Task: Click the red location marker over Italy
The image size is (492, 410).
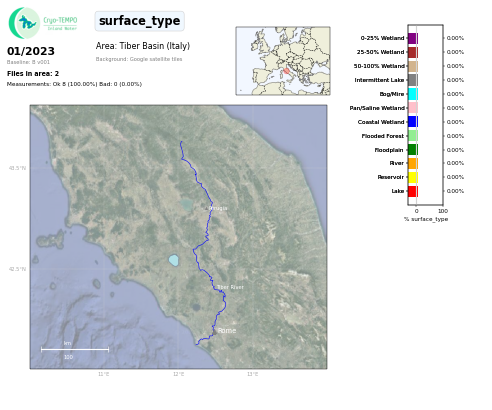Action: tap(286, 71)
